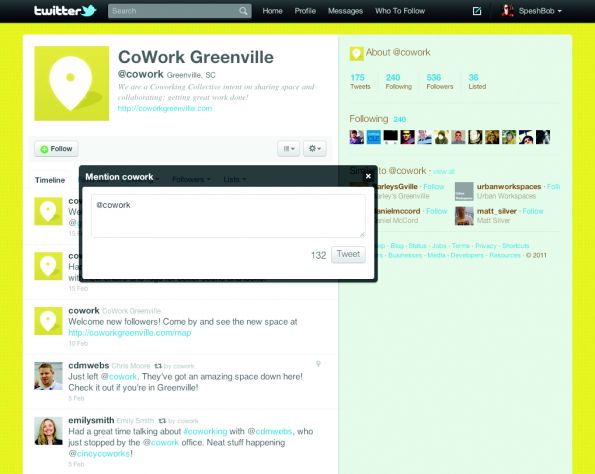The height and width of the screenshot is (474, 595).
Task: Follow matt_silver
Action: (533, 211)
